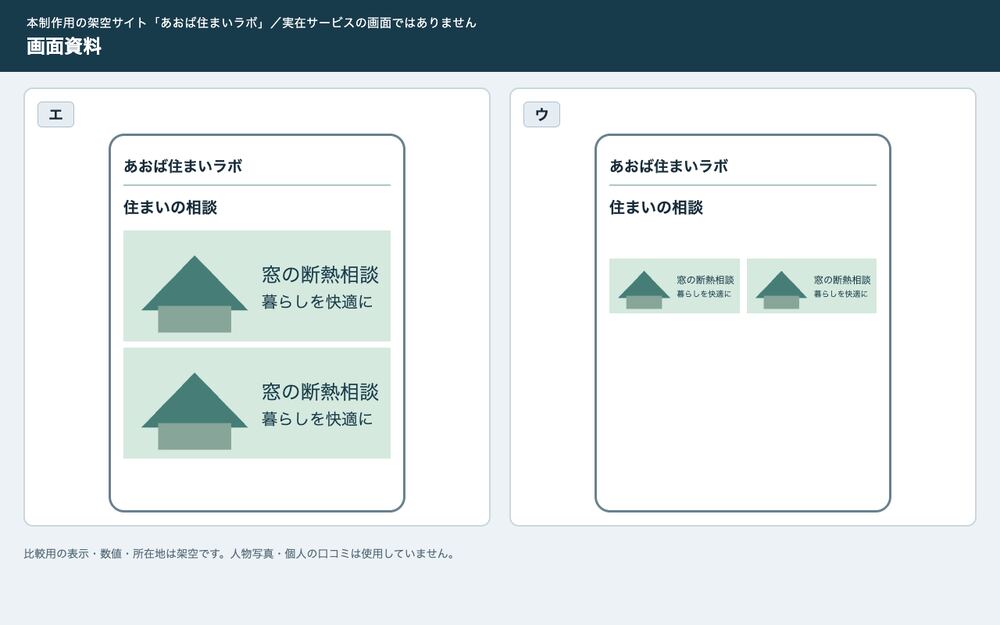Click the house icon in panel ウ's left banner
Image resolution: width=1000 pixels, height=625 pixels.
coord(644,290)
